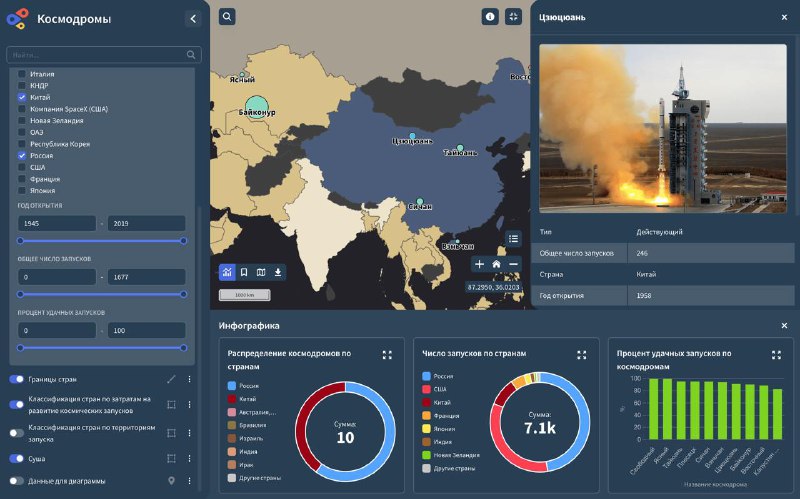This screenshot has width=800, height=499.
Task: Check the Компания SpaceX (США) checkbox
Action: 22,109
